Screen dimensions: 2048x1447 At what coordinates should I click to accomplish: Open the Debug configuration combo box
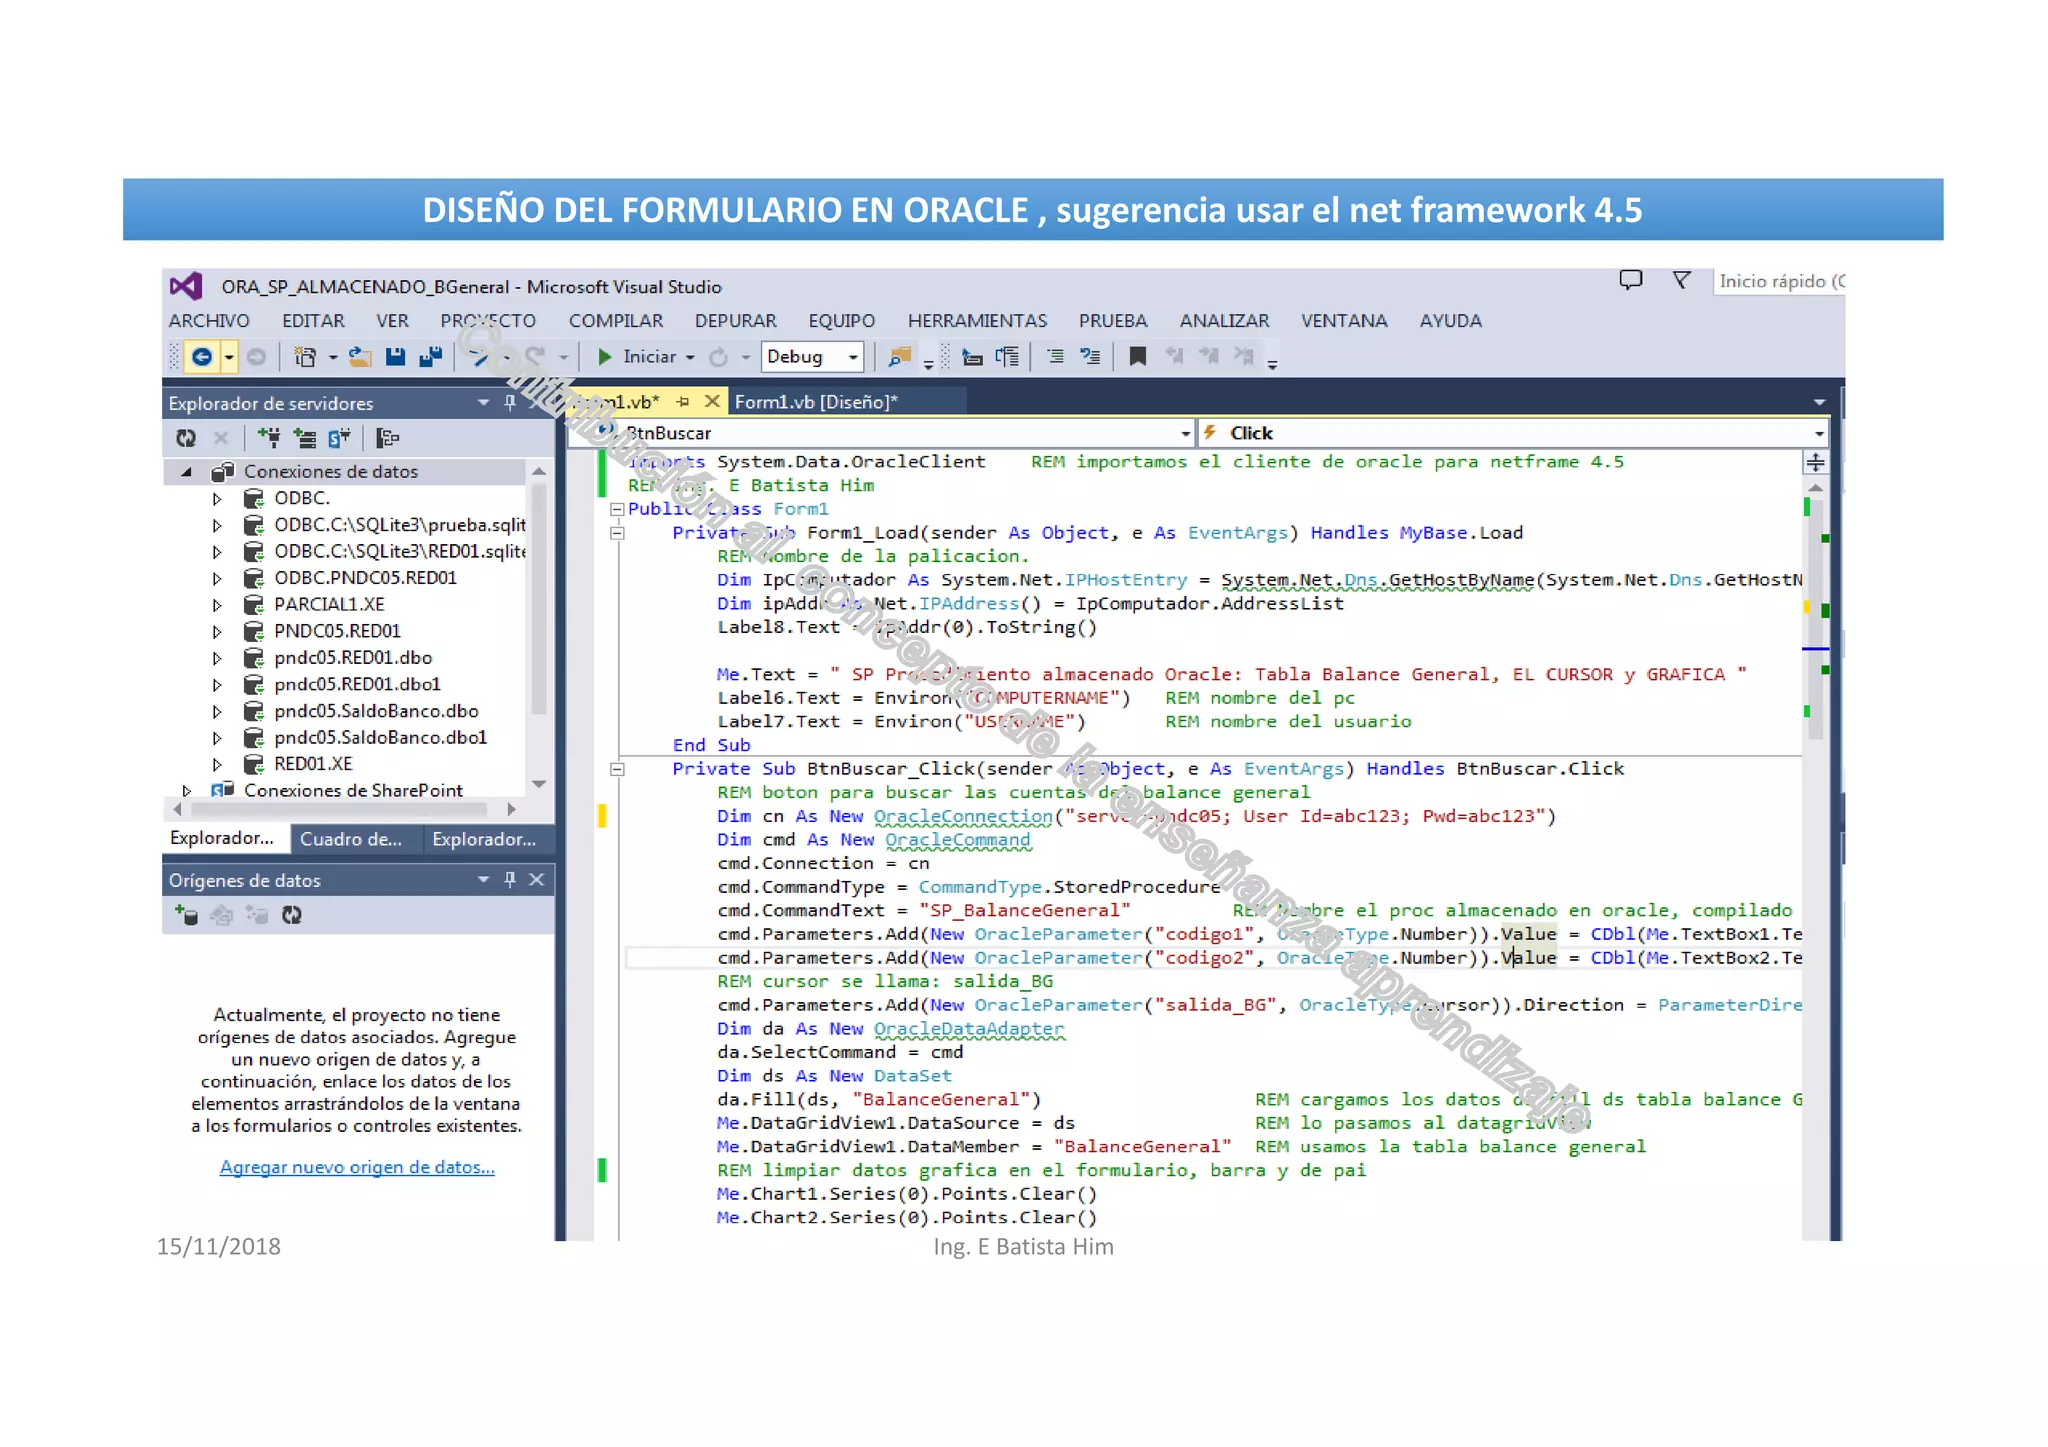click(812, 357)
